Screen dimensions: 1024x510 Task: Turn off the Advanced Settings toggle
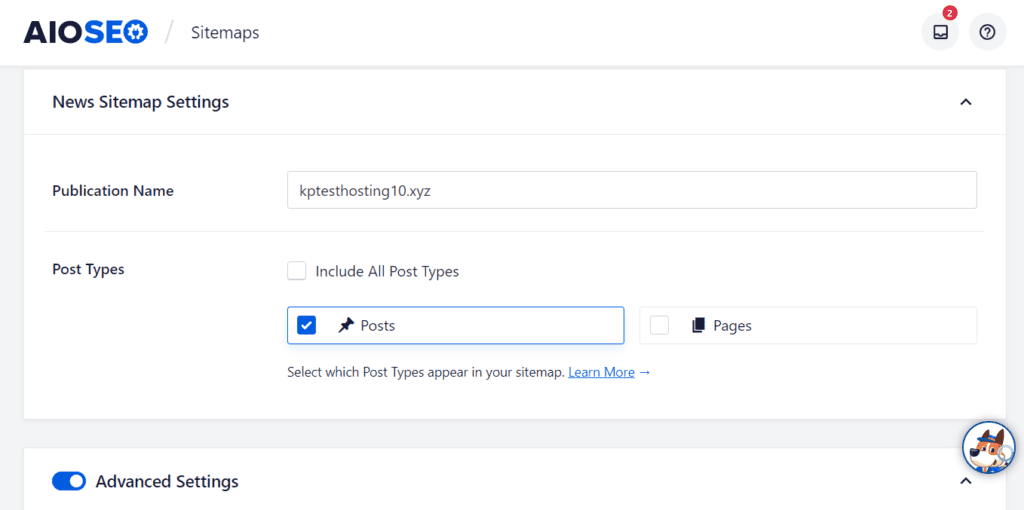click(x=69, y=482)
